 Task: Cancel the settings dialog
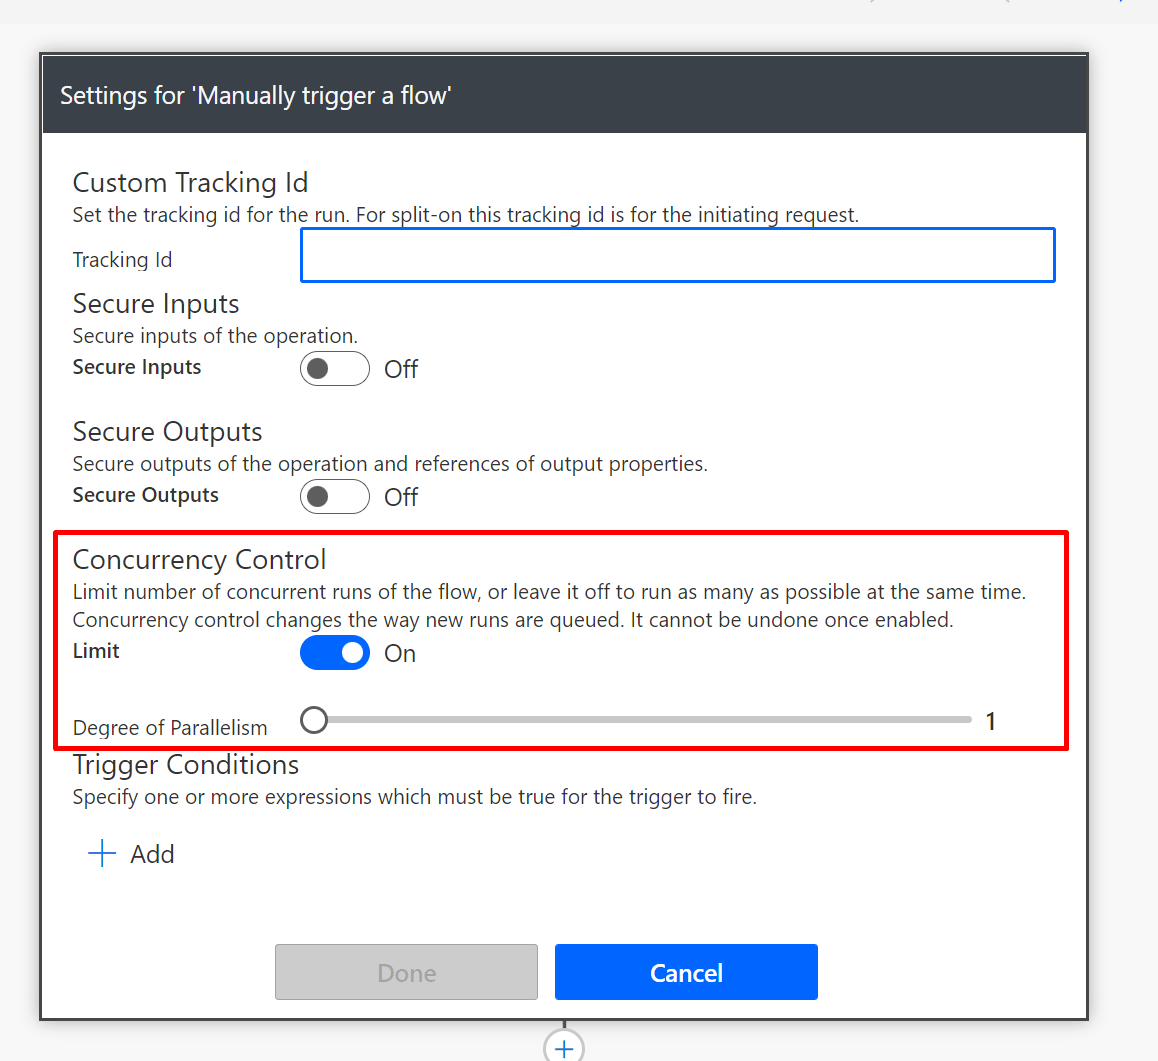point(686,972)
